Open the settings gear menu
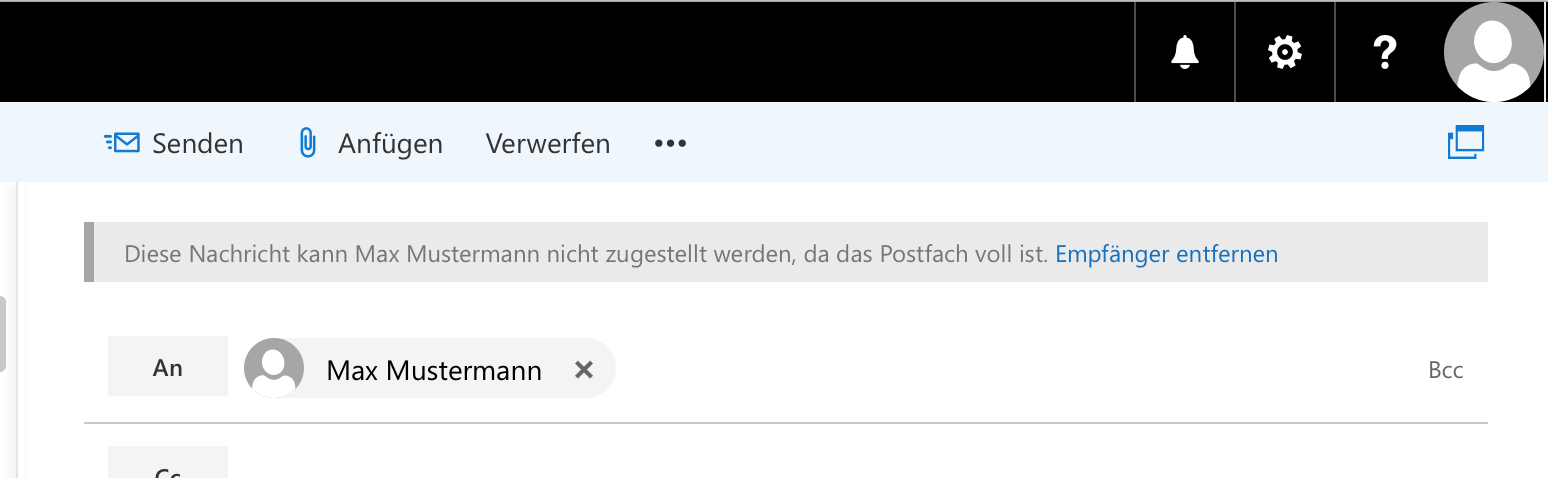1548x478 pixels. [1285, 52]
